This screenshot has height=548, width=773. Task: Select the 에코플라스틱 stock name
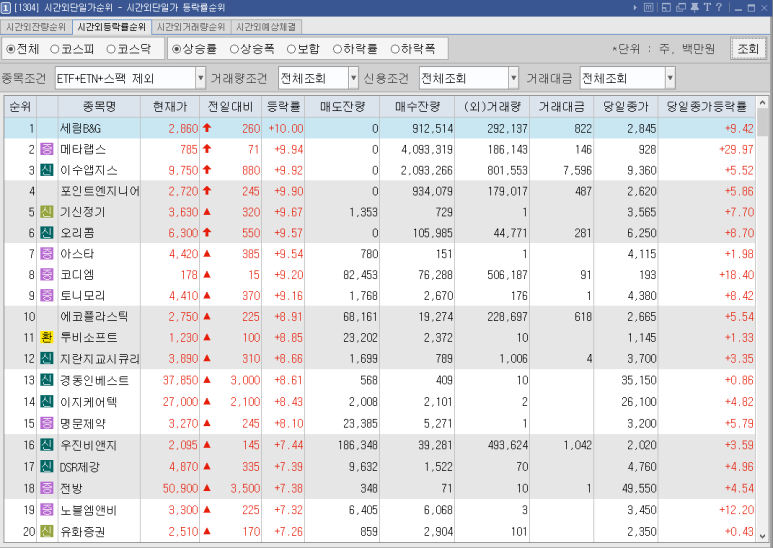tap(94, 316)
